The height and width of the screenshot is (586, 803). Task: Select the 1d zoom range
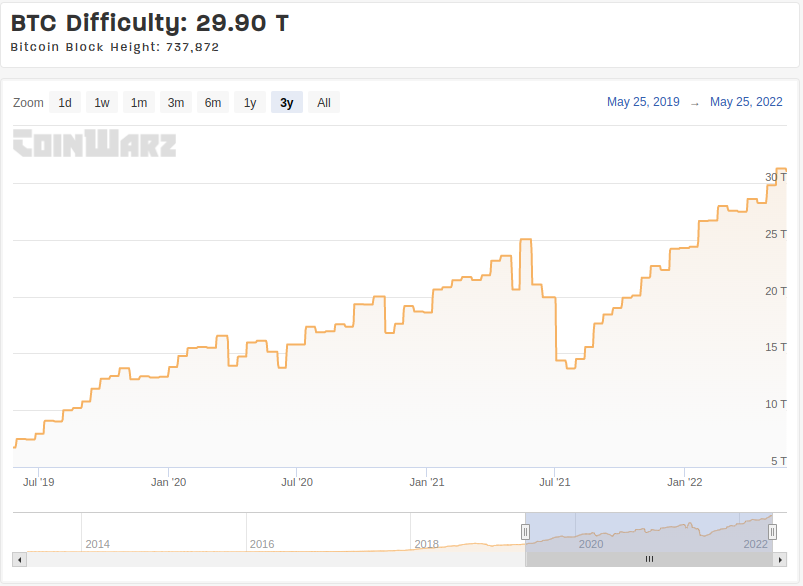(x=65, y=102)
